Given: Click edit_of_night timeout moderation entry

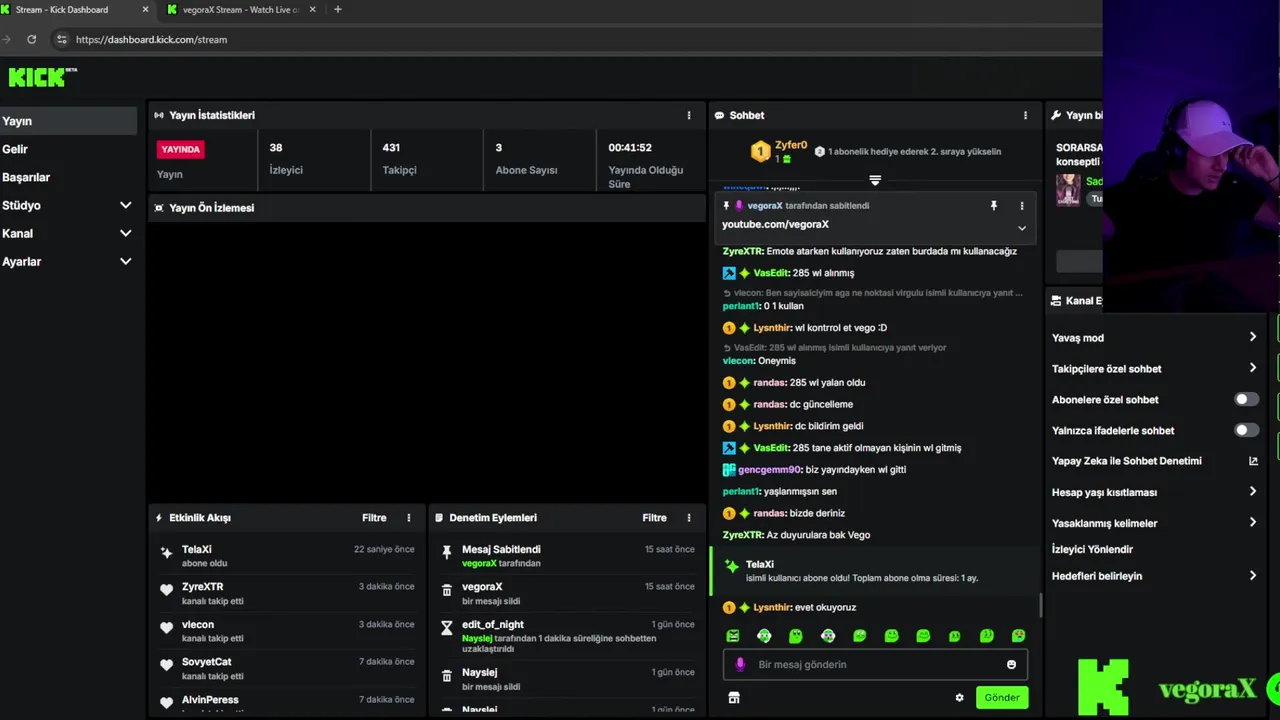Looking at the screenshot, I should tap(567, 636).
